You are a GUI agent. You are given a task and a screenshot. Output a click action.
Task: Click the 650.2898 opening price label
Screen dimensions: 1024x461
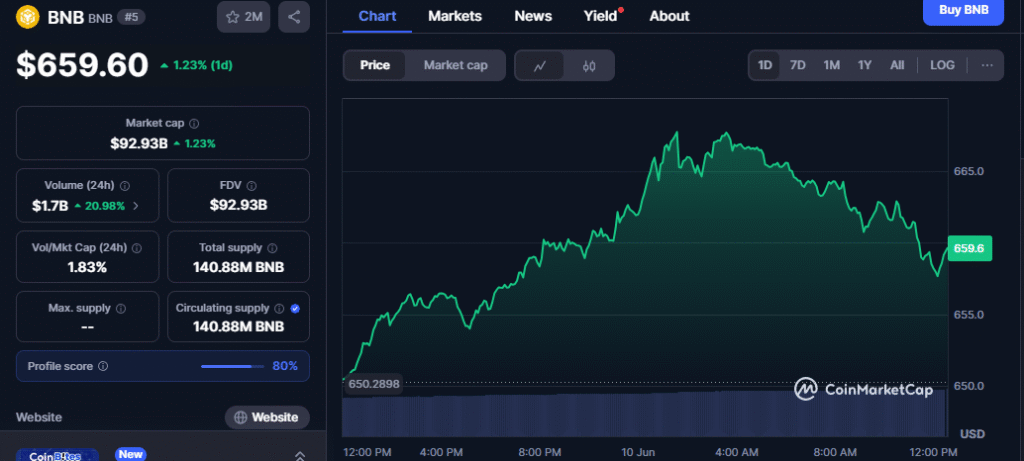pyautogui.click(x=372, y=384)
